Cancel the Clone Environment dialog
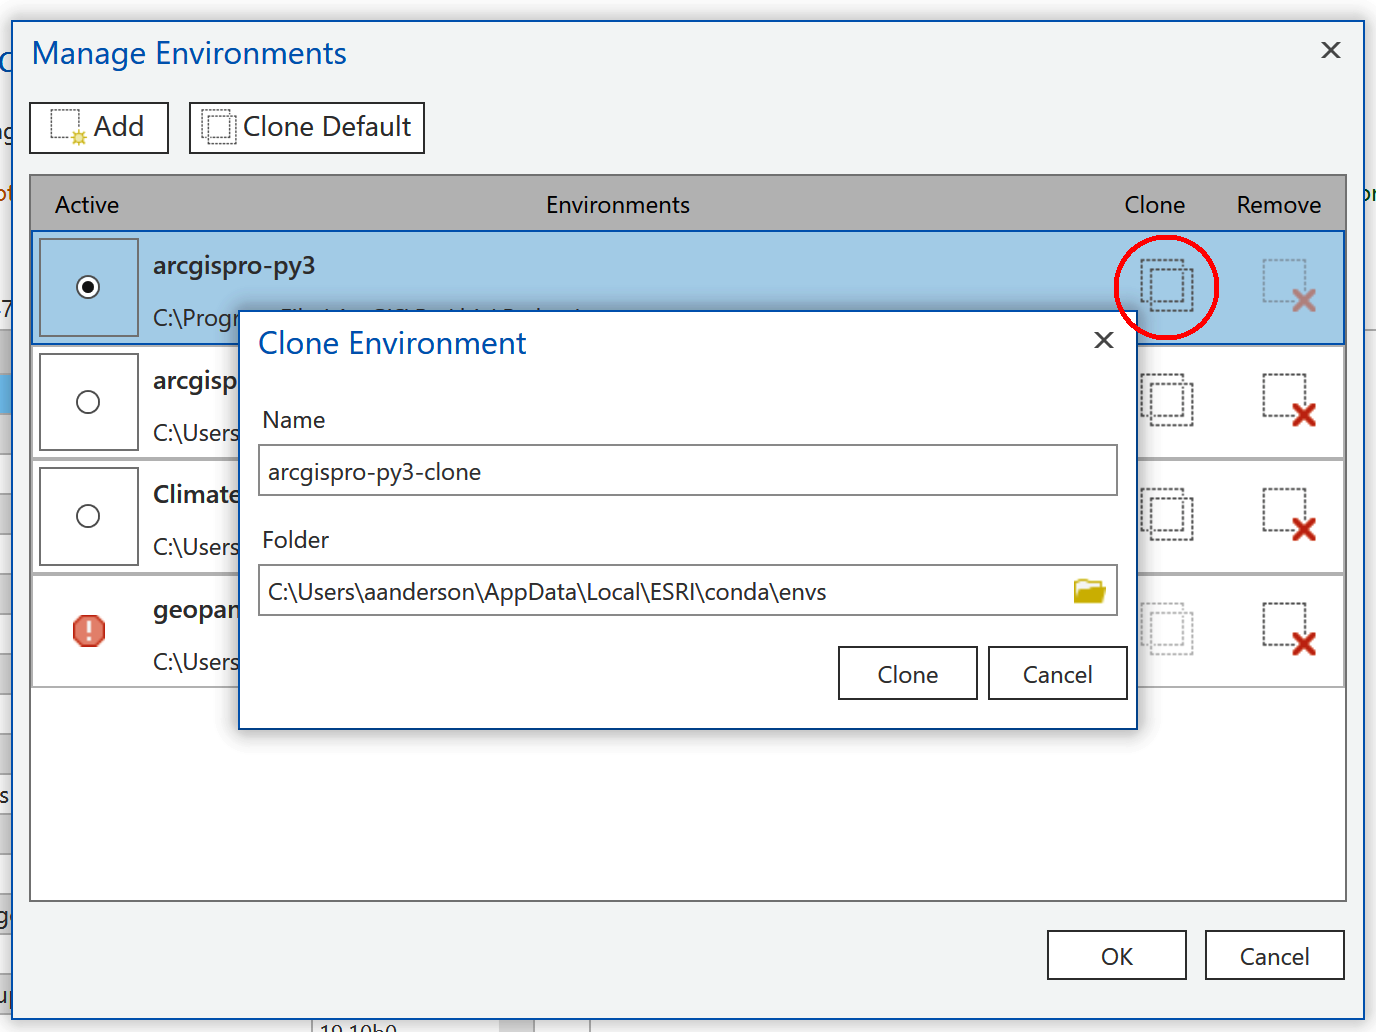 [x=1057, y=673]
